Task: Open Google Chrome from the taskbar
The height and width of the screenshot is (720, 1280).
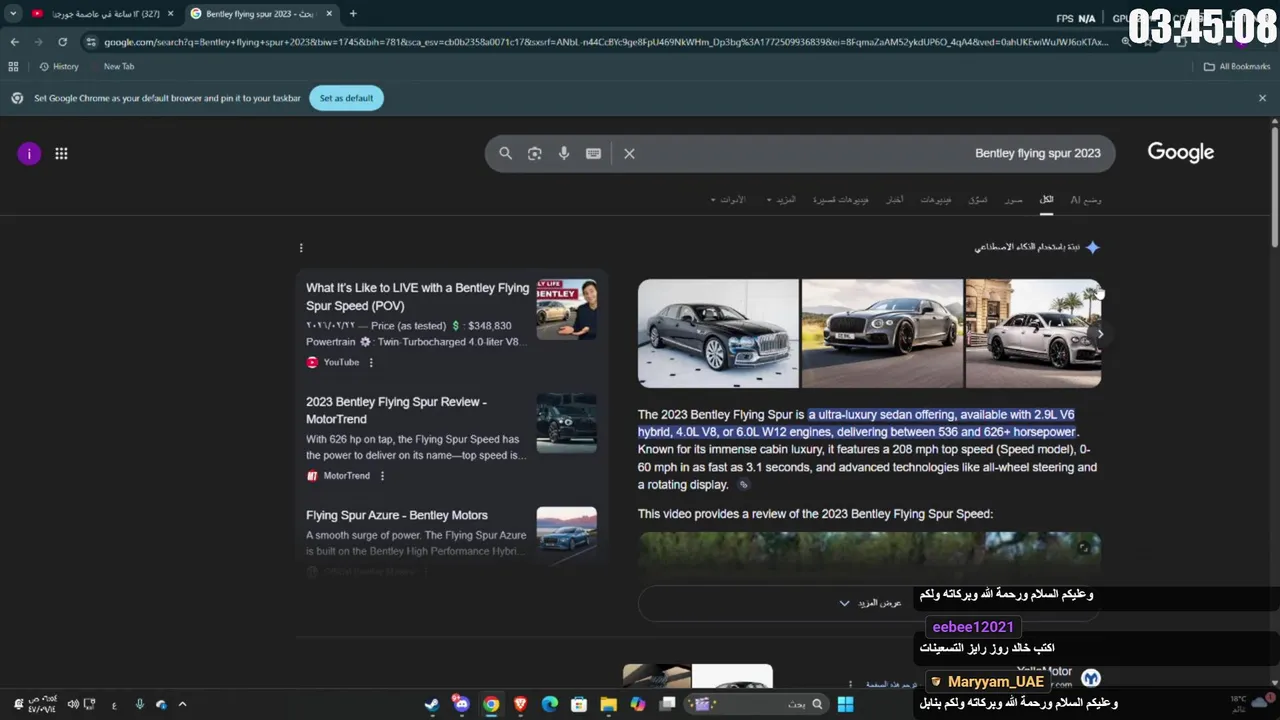Action: coord(491,704)
